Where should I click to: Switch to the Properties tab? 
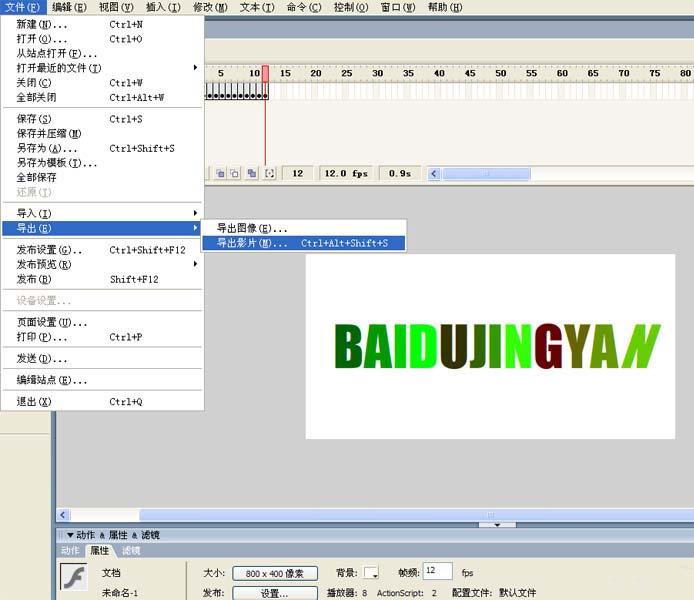100,550
